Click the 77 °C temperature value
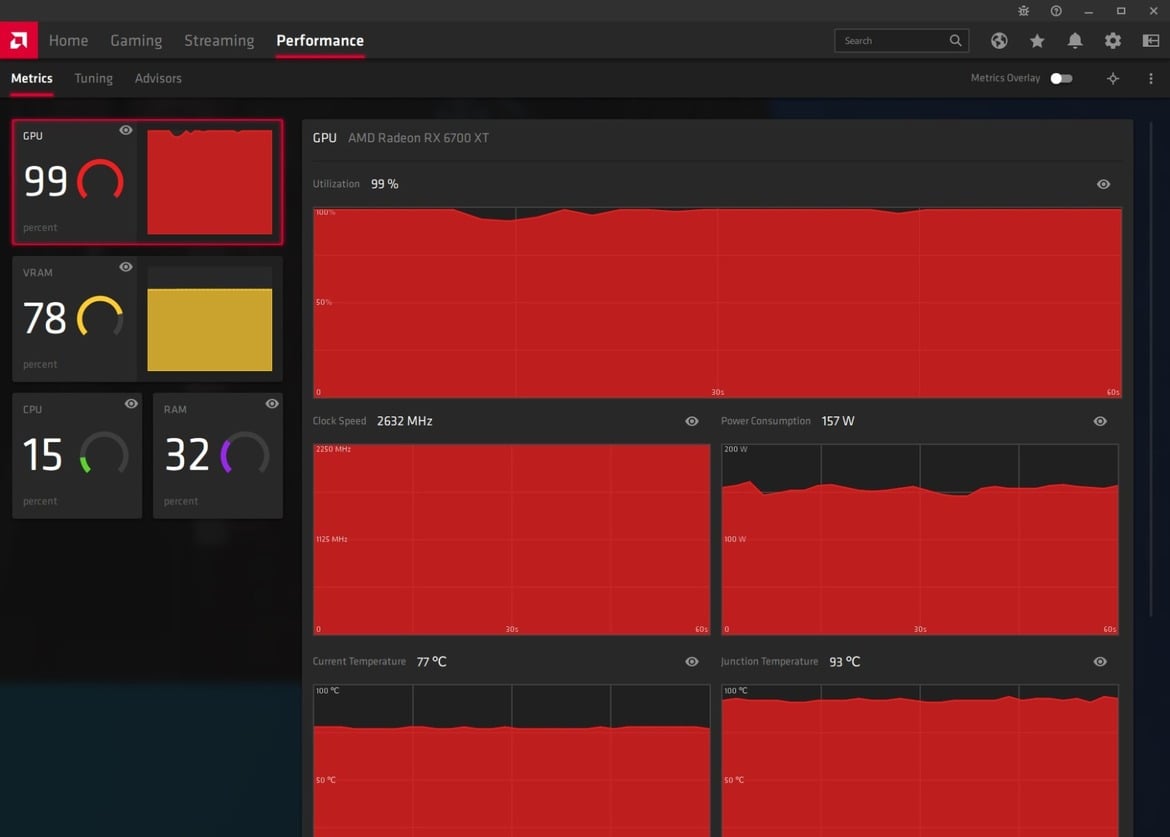Viewport: 1170px width, 837px height. coord(431,662)
